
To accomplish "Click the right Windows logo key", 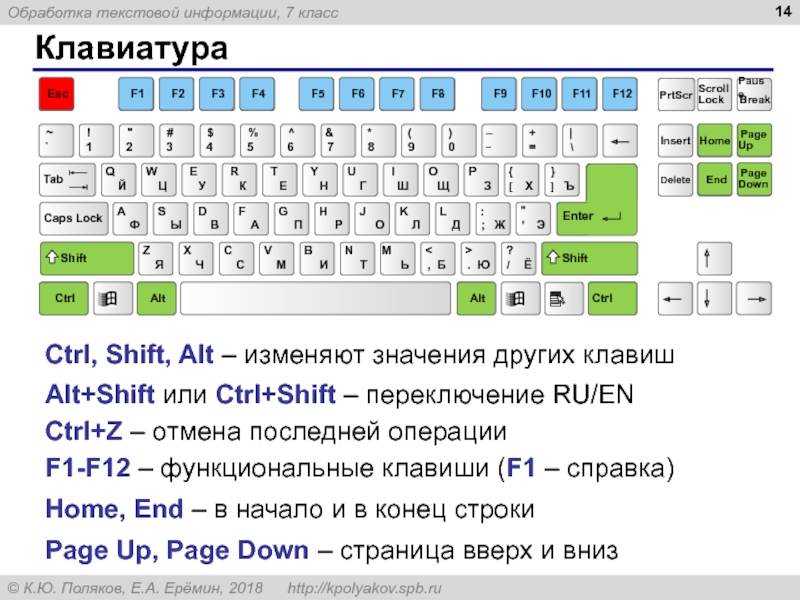I will pyautogui.click(x=520, y=298).
